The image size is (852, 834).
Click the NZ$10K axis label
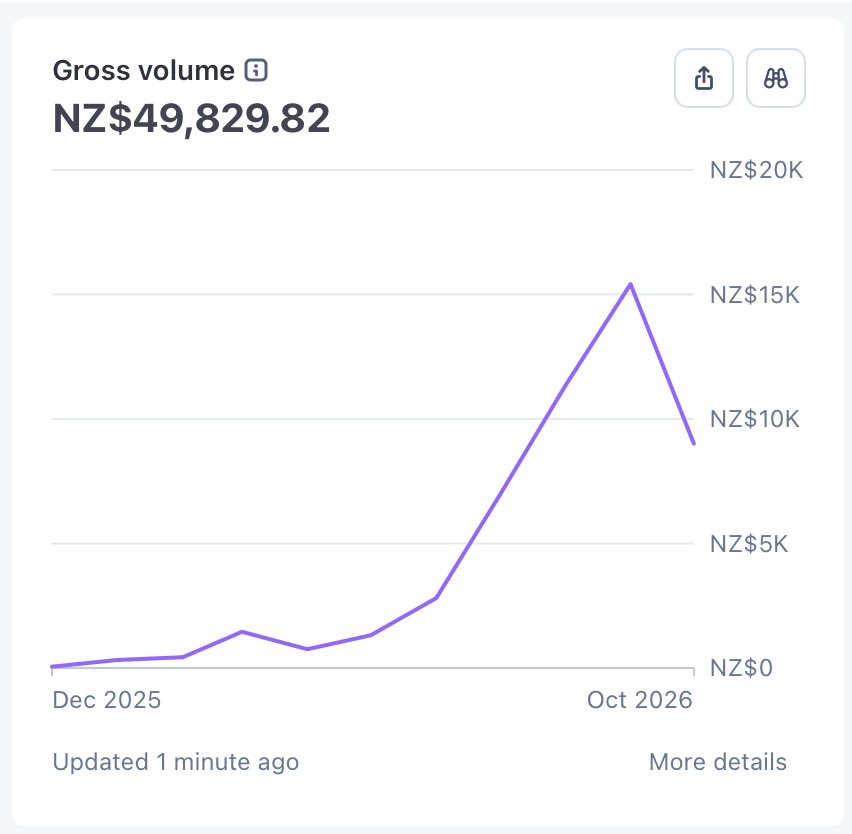click(x=755, y=419)
